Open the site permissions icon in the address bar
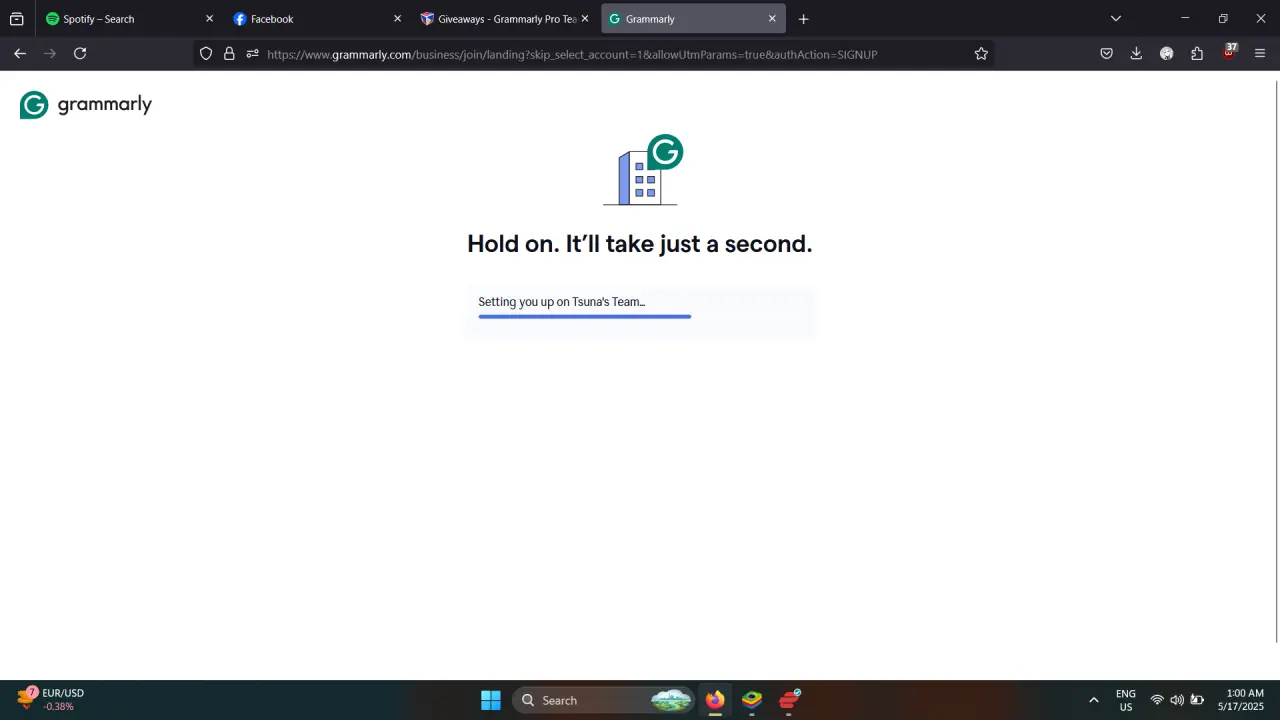 [252, 54]
